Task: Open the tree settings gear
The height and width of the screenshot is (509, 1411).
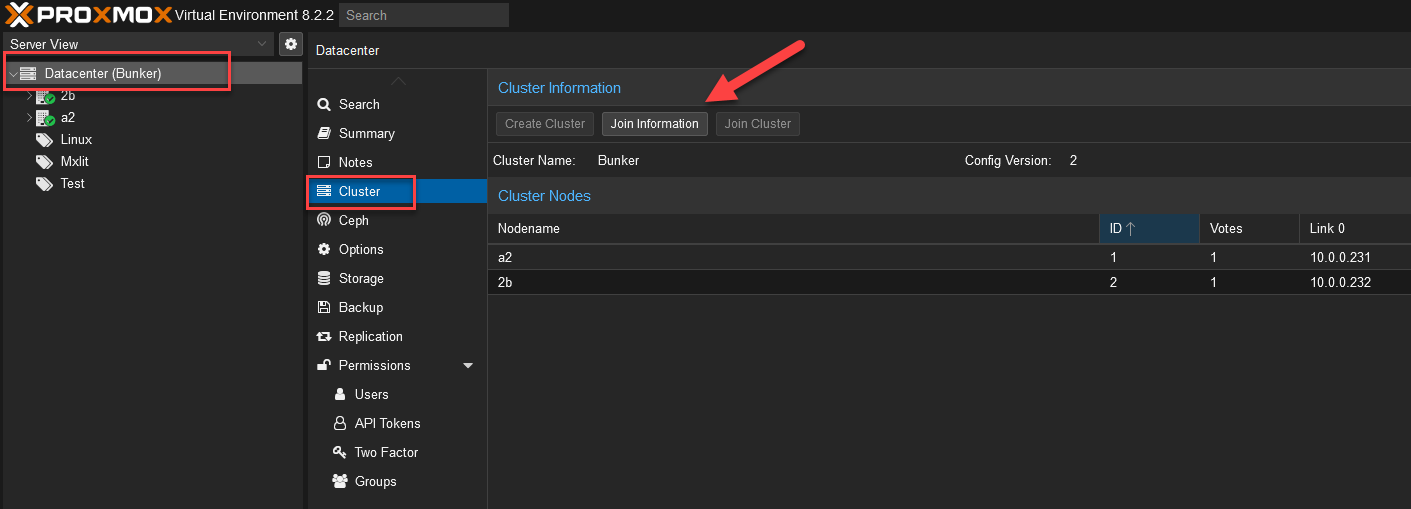Action: [x=291, y=44]
